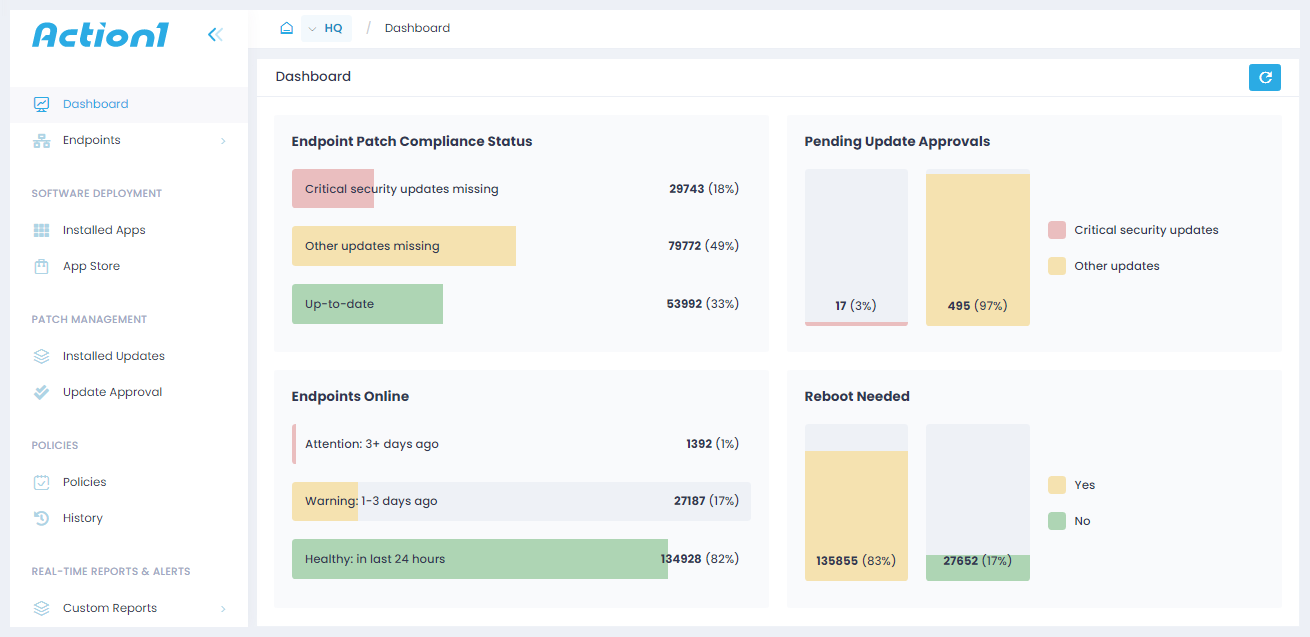Click the Endpoints network icon
This screenshot has height=637, width=1310.
coord(41,140)
